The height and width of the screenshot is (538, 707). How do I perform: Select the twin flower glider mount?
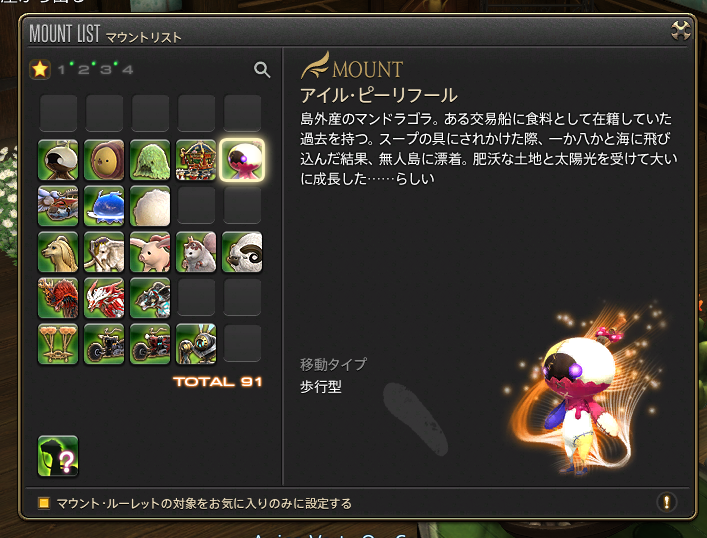[x=58, y=344]
